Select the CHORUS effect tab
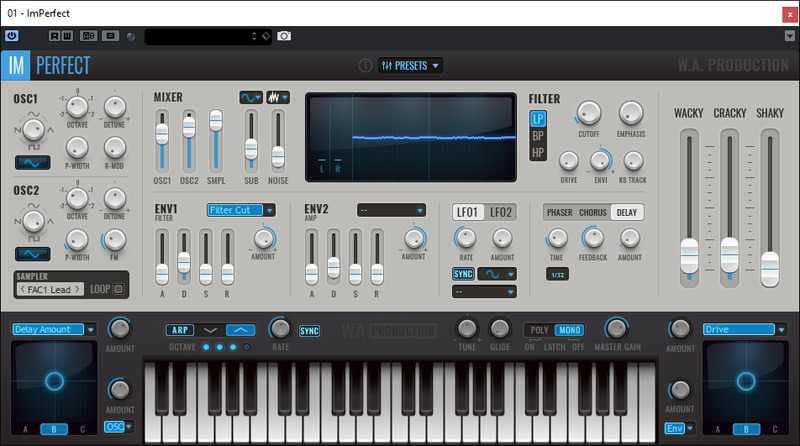 click(x=593, y=212)
